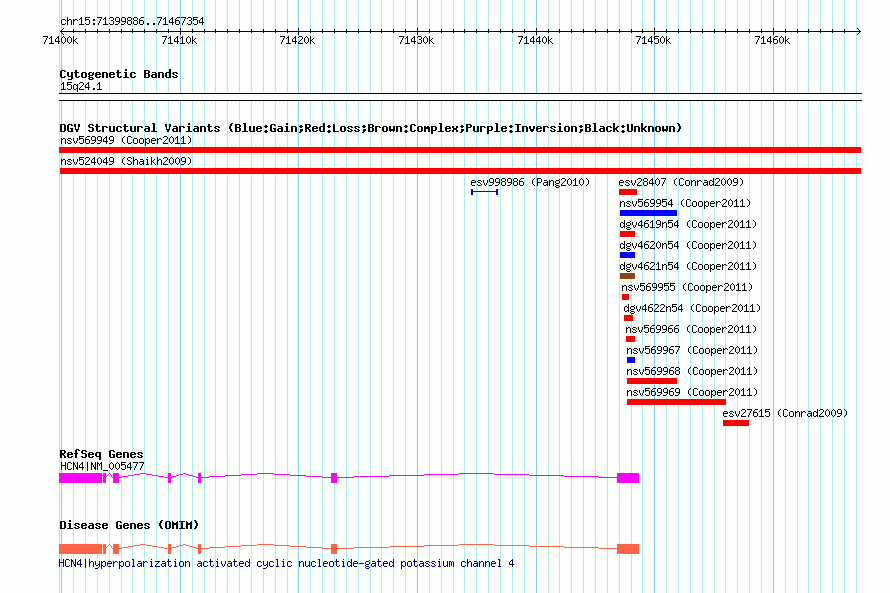Click the nsv569966 variant label
The height and width of the screenshot is (593, 890).
[691, 329]
